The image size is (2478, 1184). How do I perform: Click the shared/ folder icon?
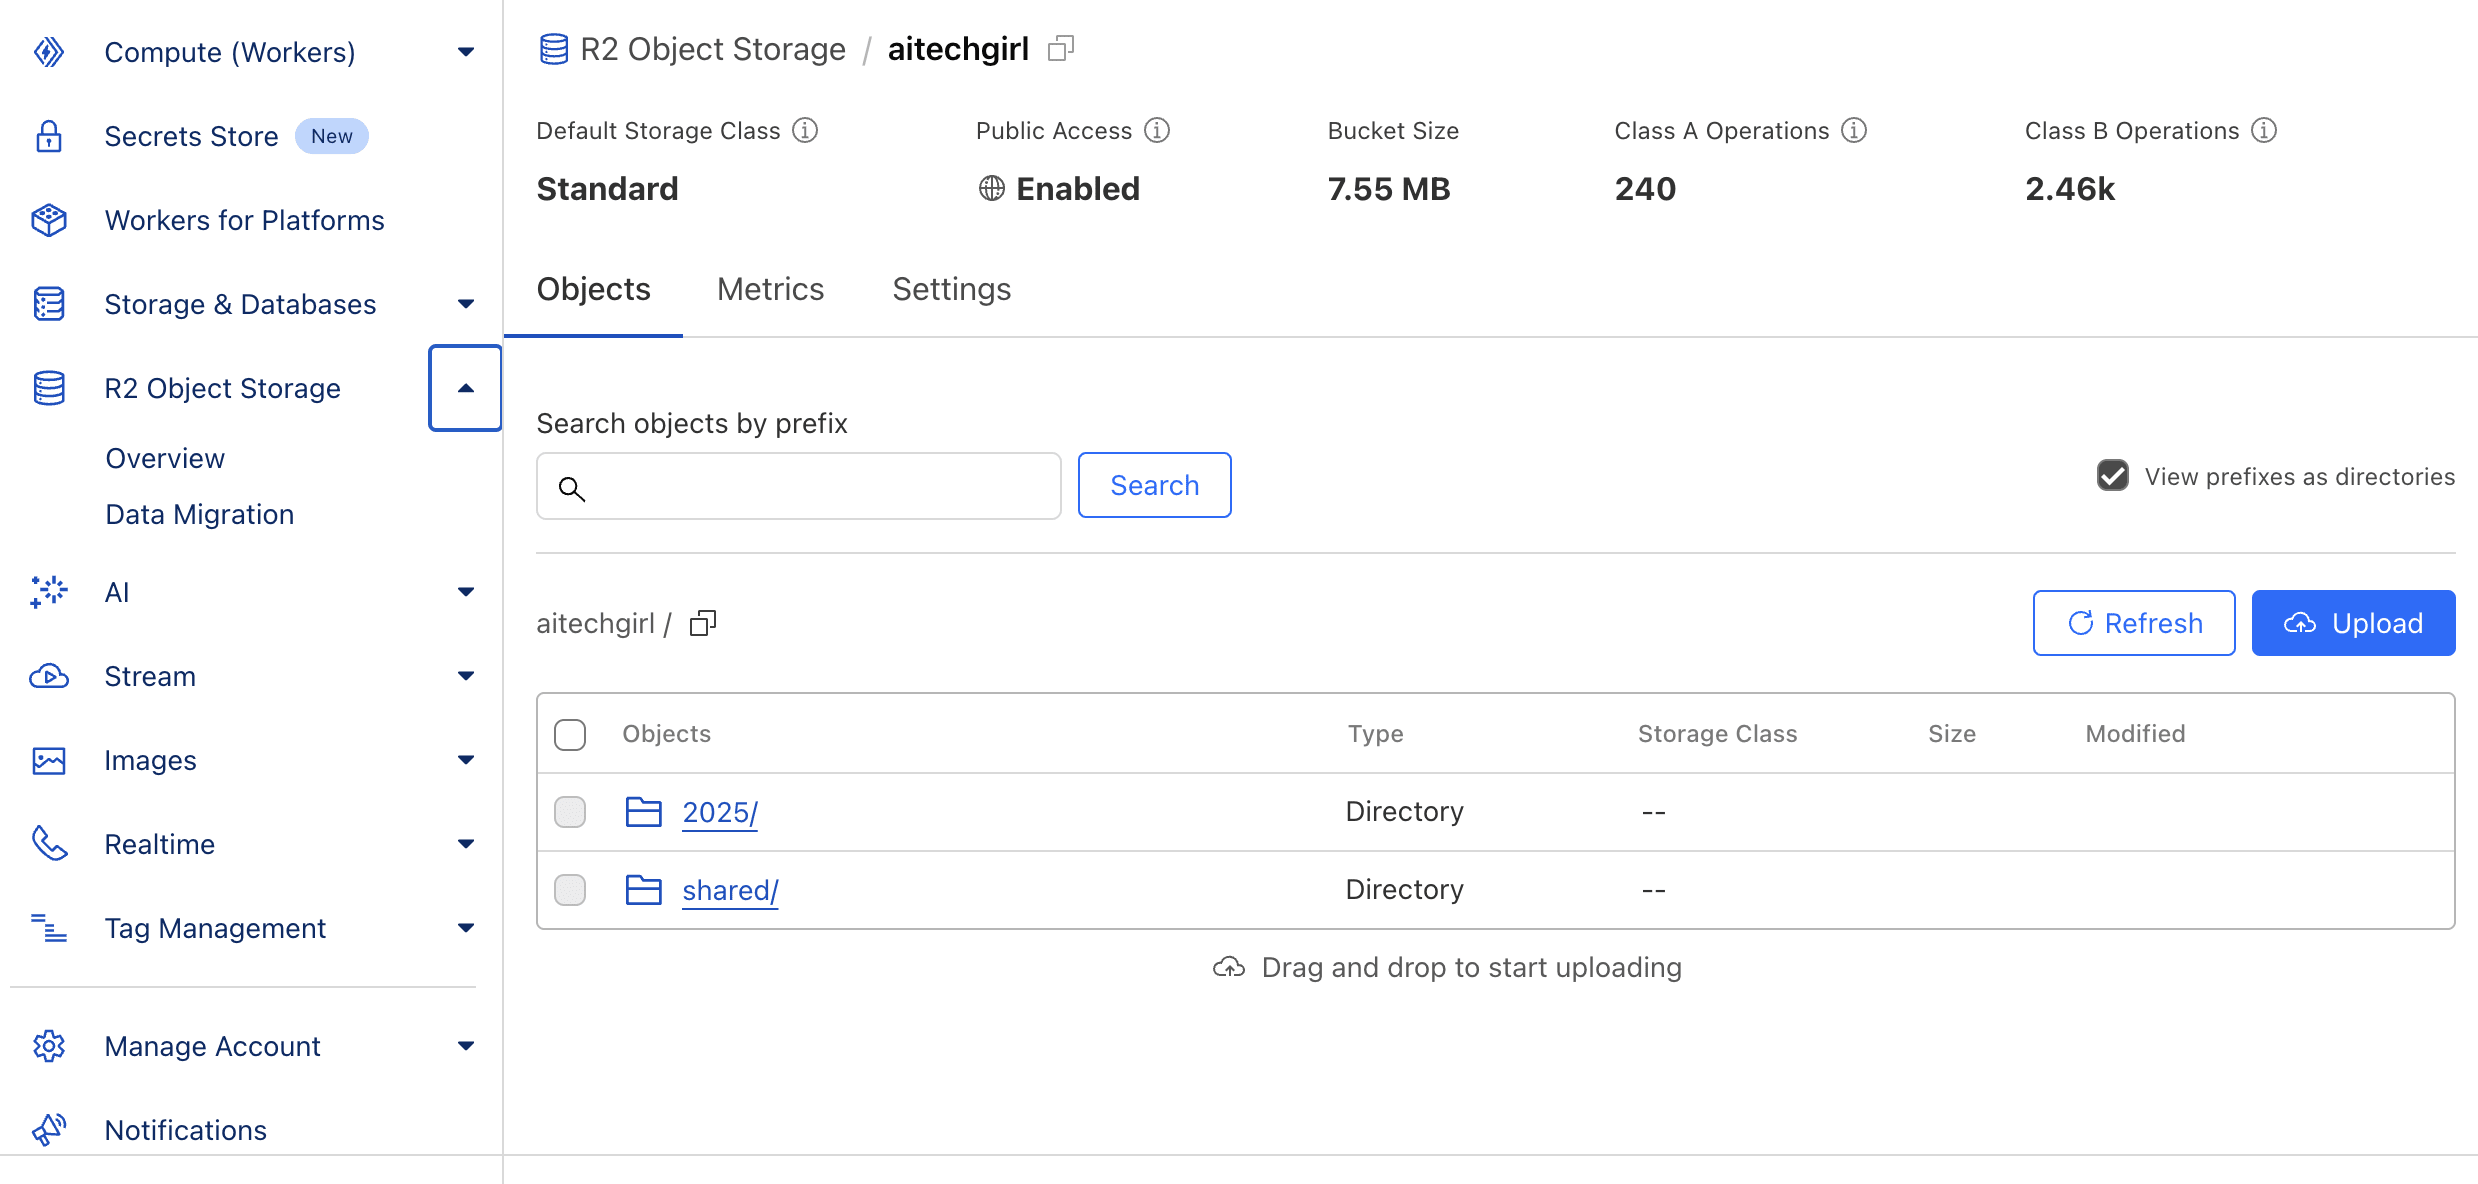[643, 890]
